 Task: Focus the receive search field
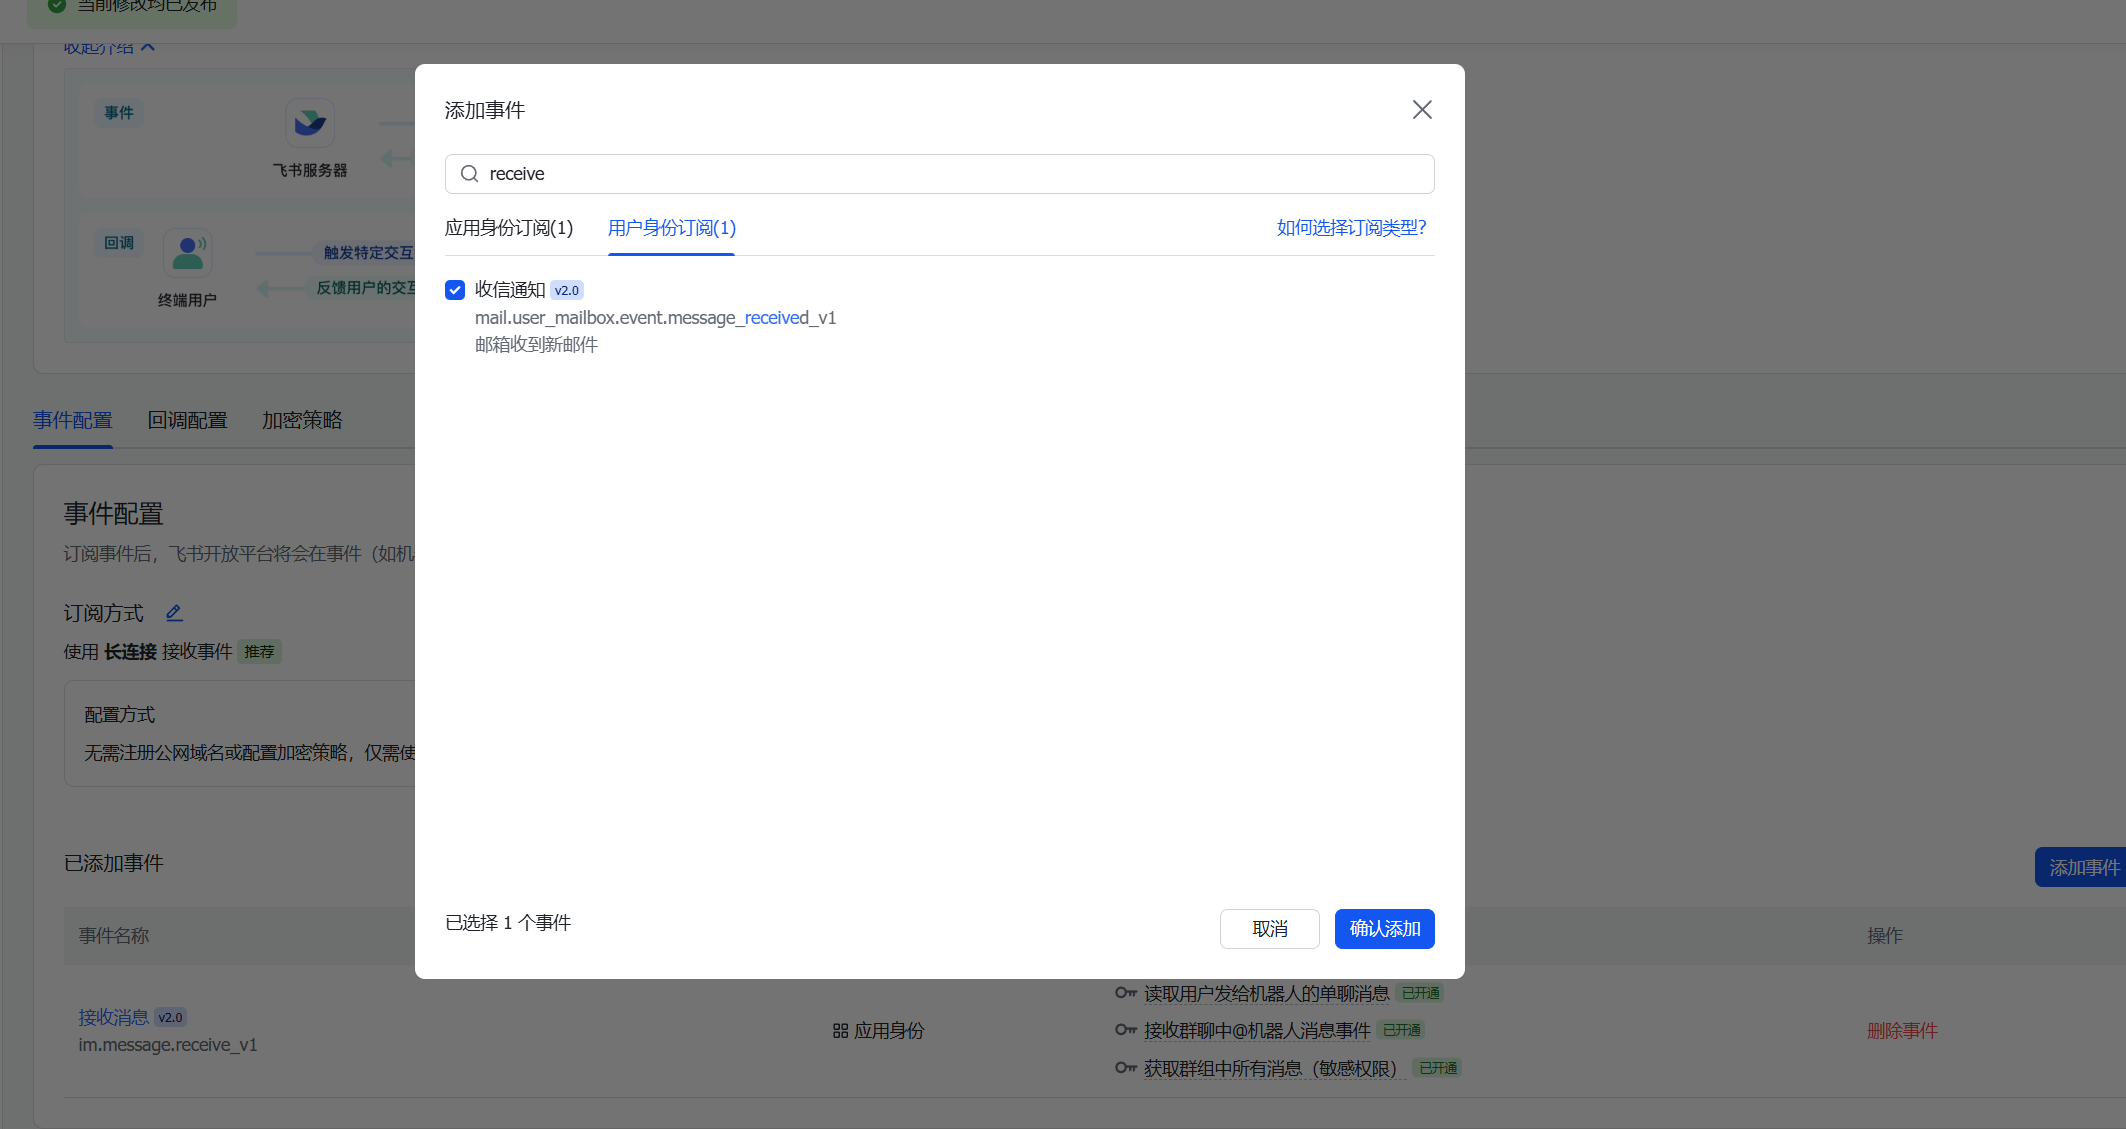pos(939,174)
